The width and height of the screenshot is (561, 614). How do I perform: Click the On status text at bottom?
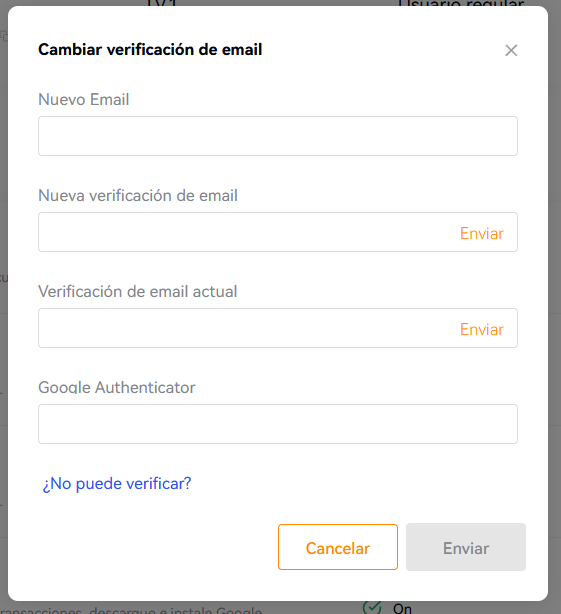[402, 608]
